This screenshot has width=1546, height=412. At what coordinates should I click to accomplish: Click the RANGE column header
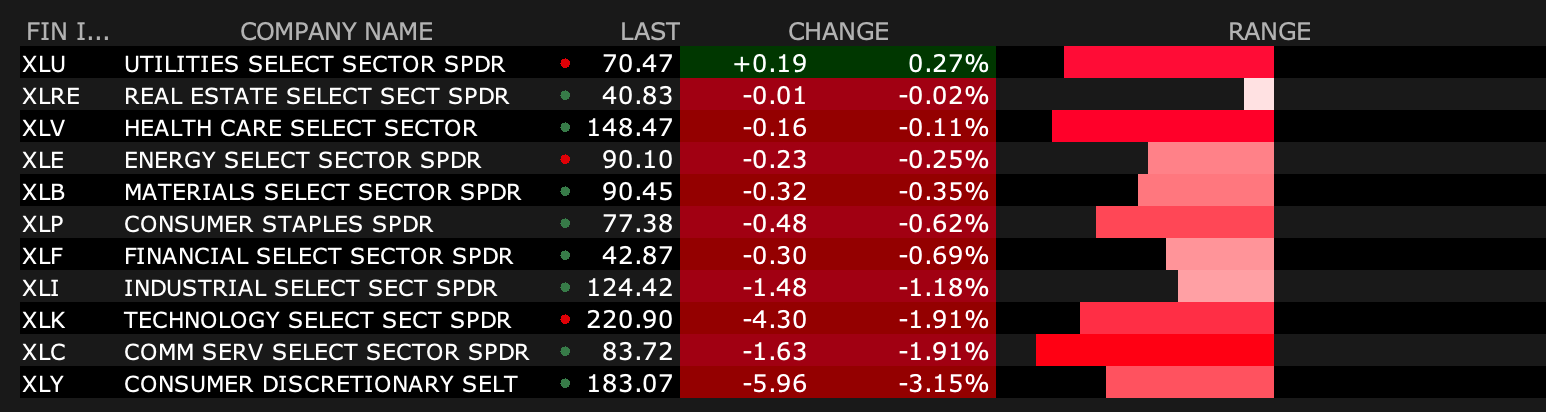(x=1269, y=31)
